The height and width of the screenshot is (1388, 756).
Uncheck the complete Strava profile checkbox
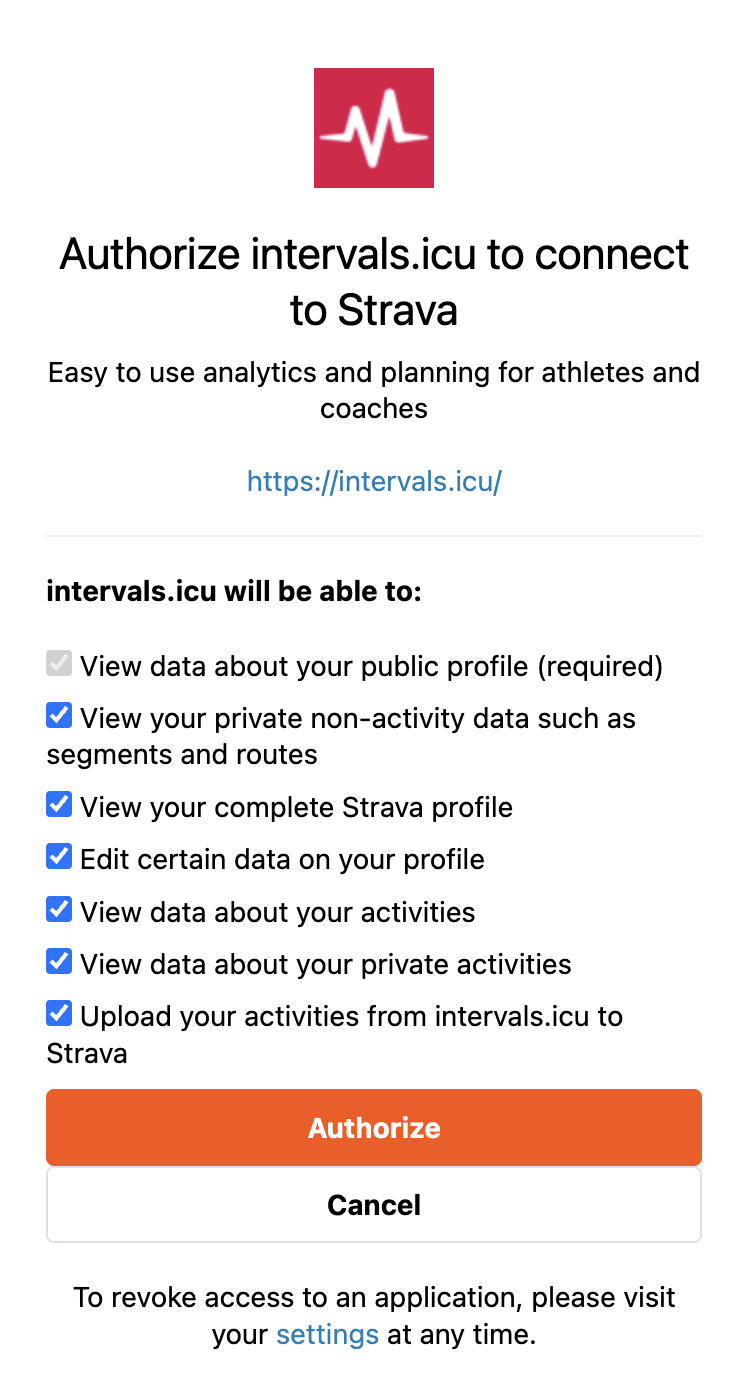60,805
